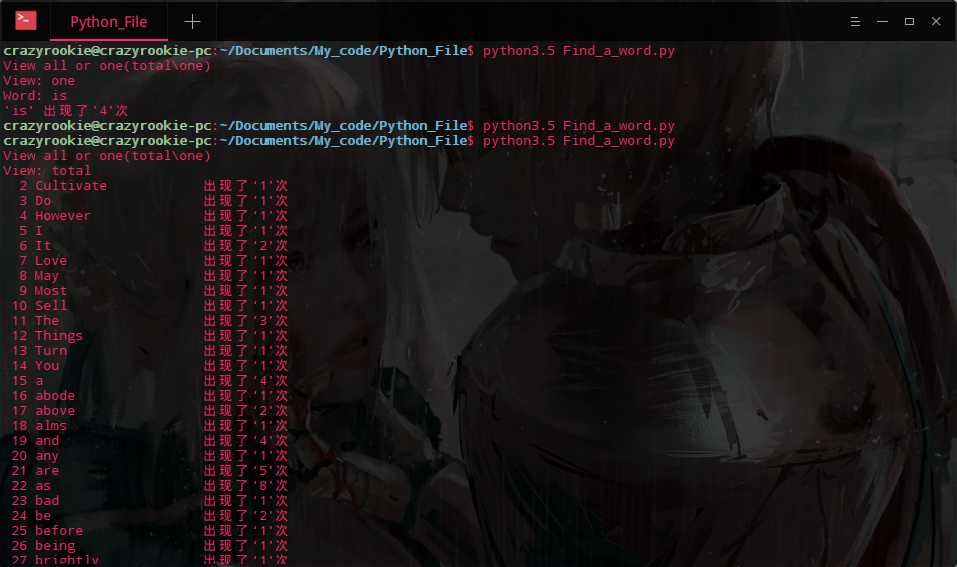
Task: Minimize the terminal window
Action: click(882, 21)
